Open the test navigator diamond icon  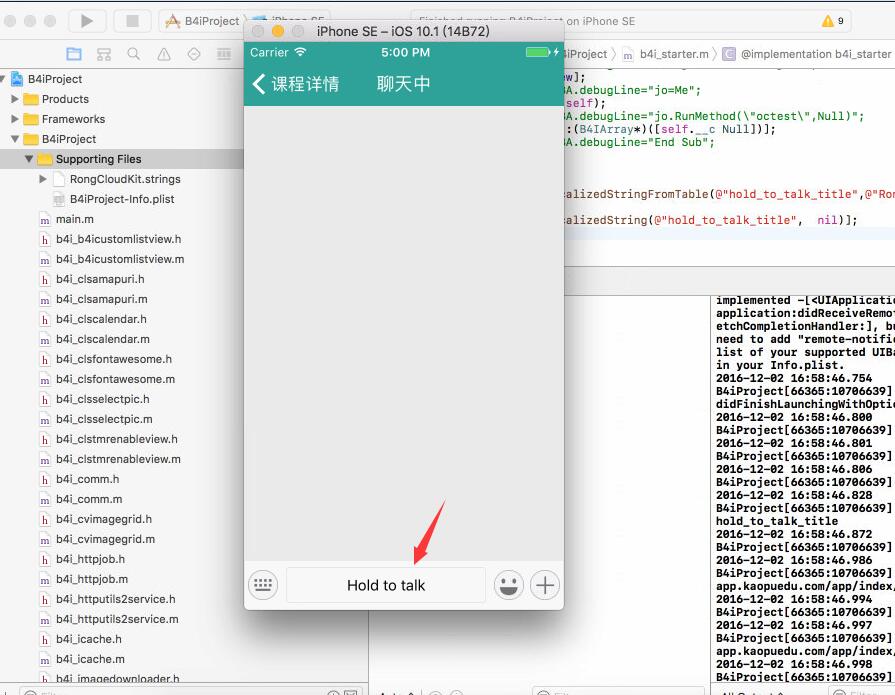coord(194,54)
